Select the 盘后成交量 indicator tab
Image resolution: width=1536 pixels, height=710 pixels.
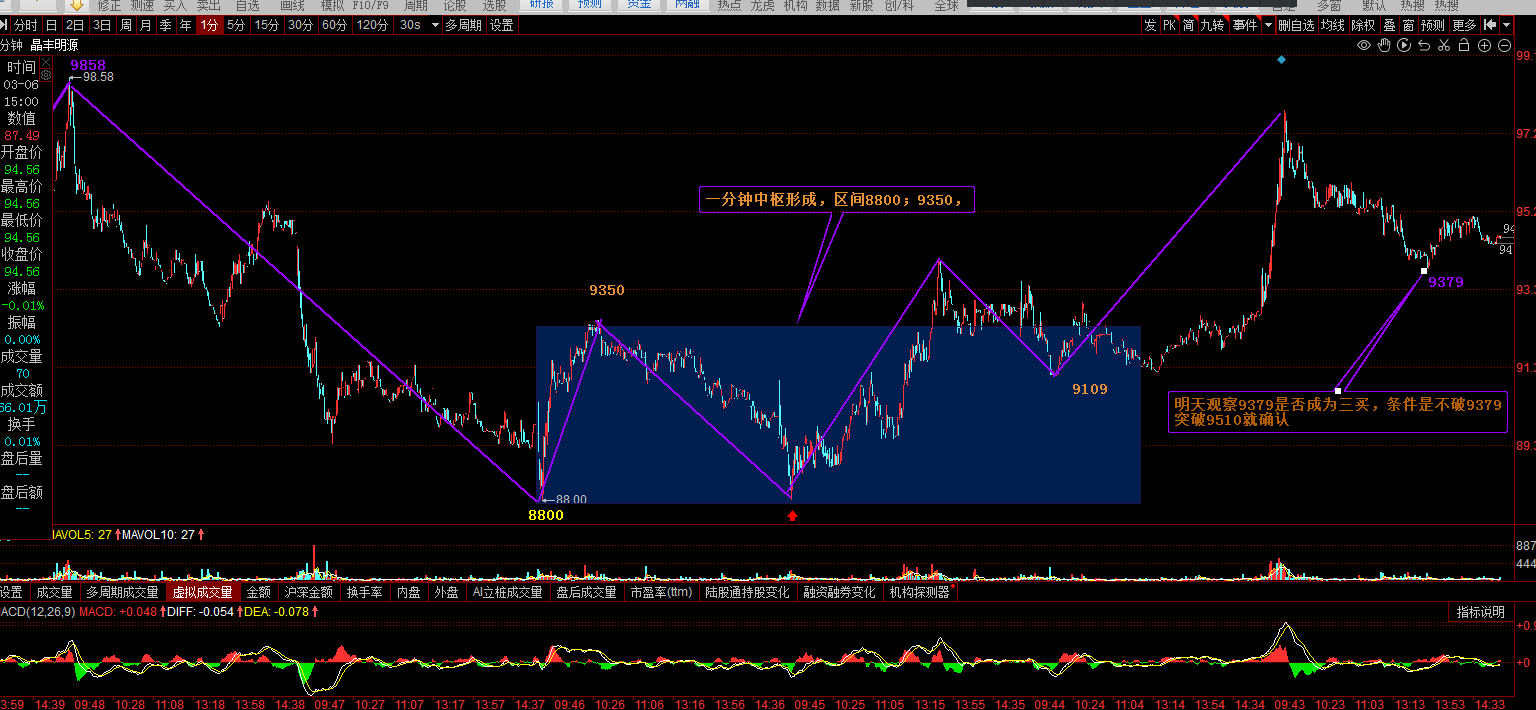(587, 592)
